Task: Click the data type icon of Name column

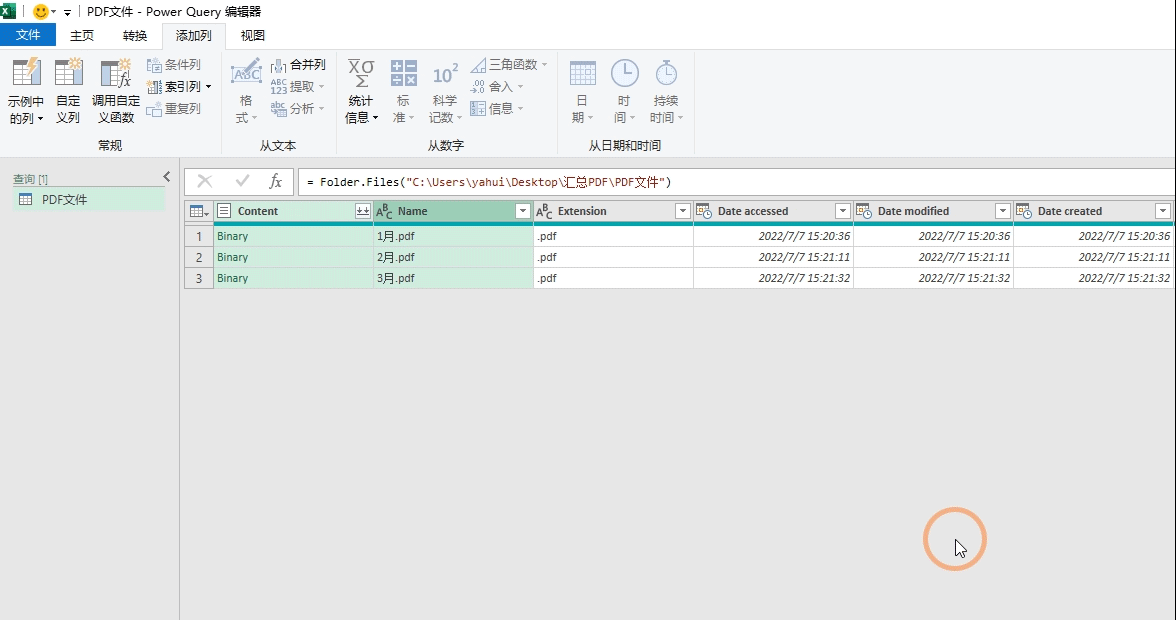Action: (384, 211)
